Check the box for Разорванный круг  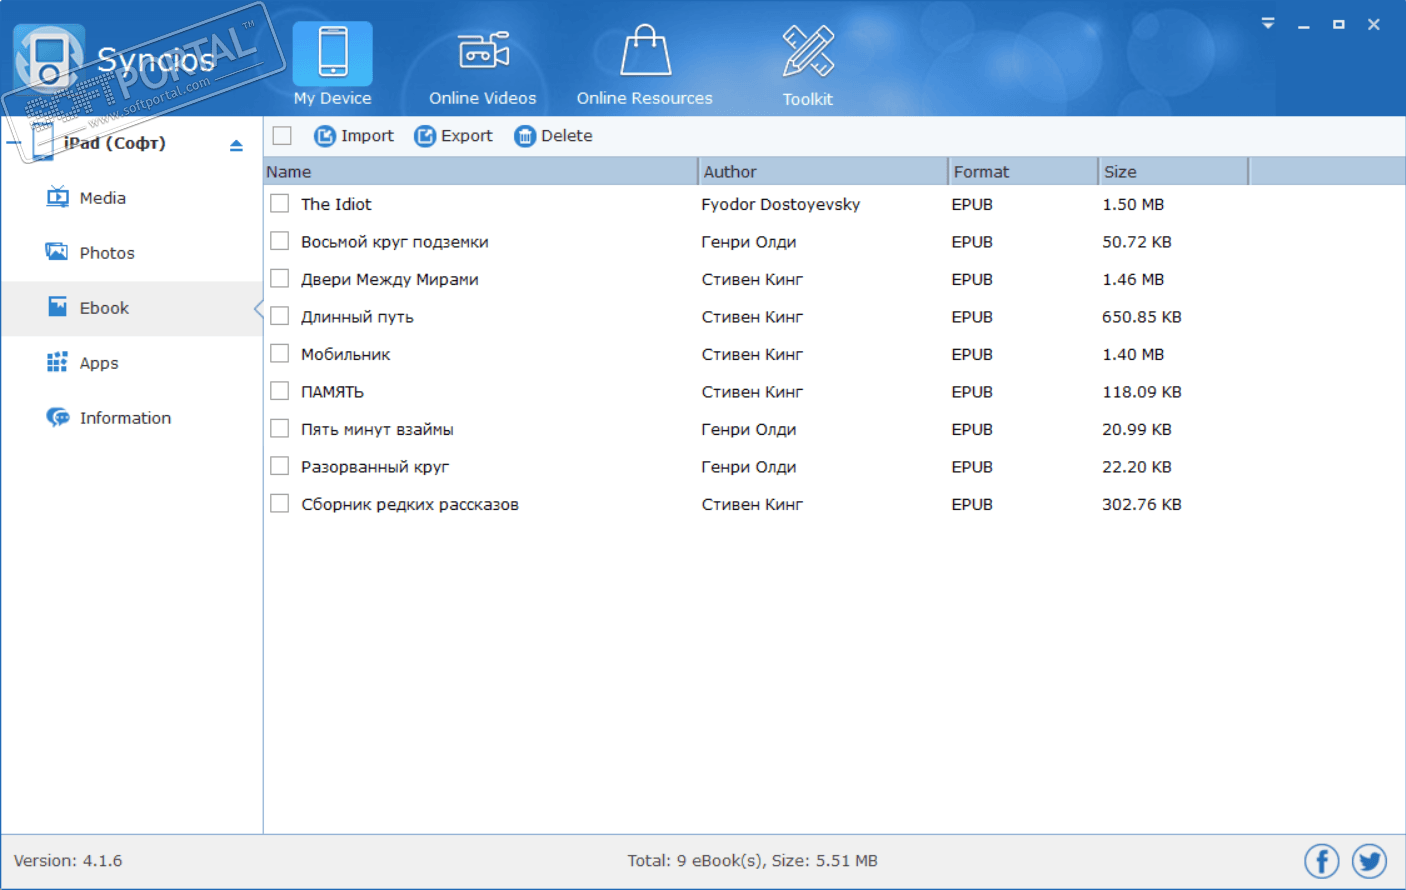click(x=280, y=466)
